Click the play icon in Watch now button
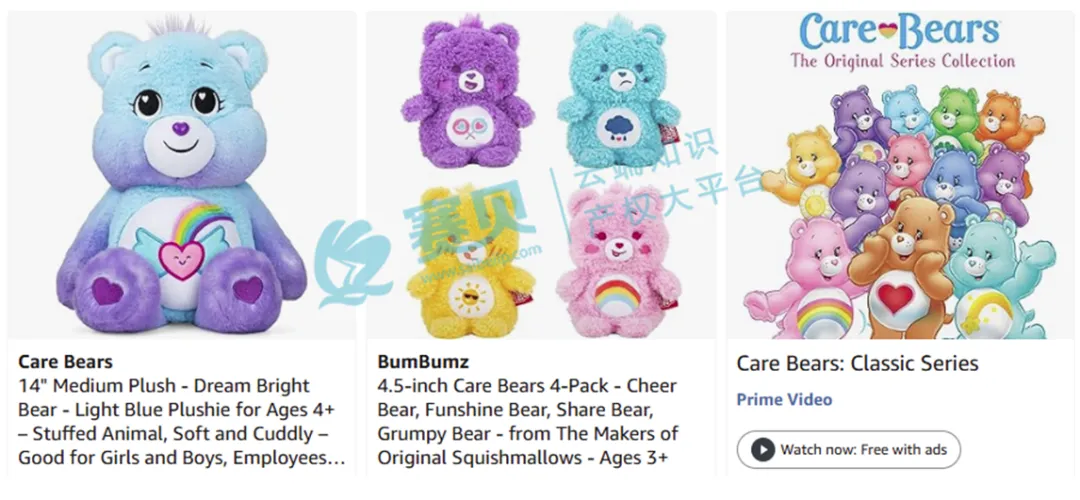1080x500 pixels. (x=762, y=450)
